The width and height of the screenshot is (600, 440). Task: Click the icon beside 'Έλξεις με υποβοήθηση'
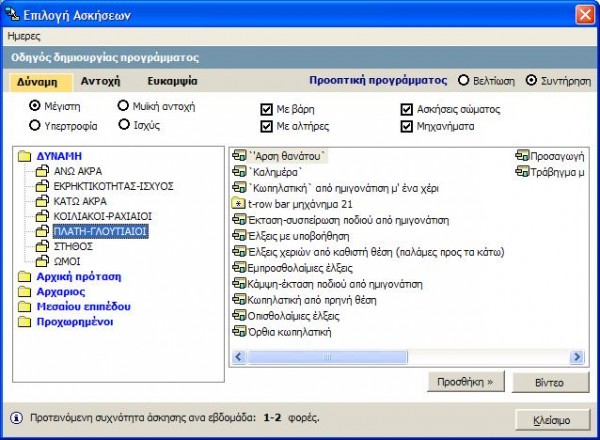point(239,235)
